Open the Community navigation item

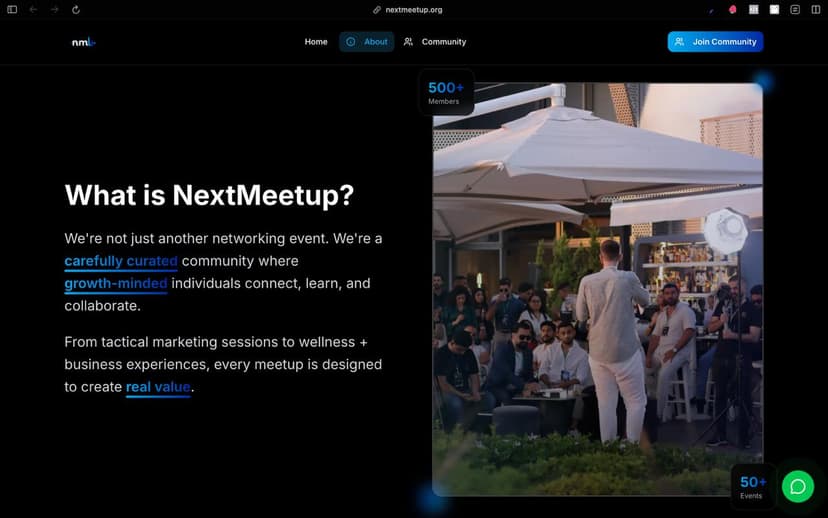435,42
